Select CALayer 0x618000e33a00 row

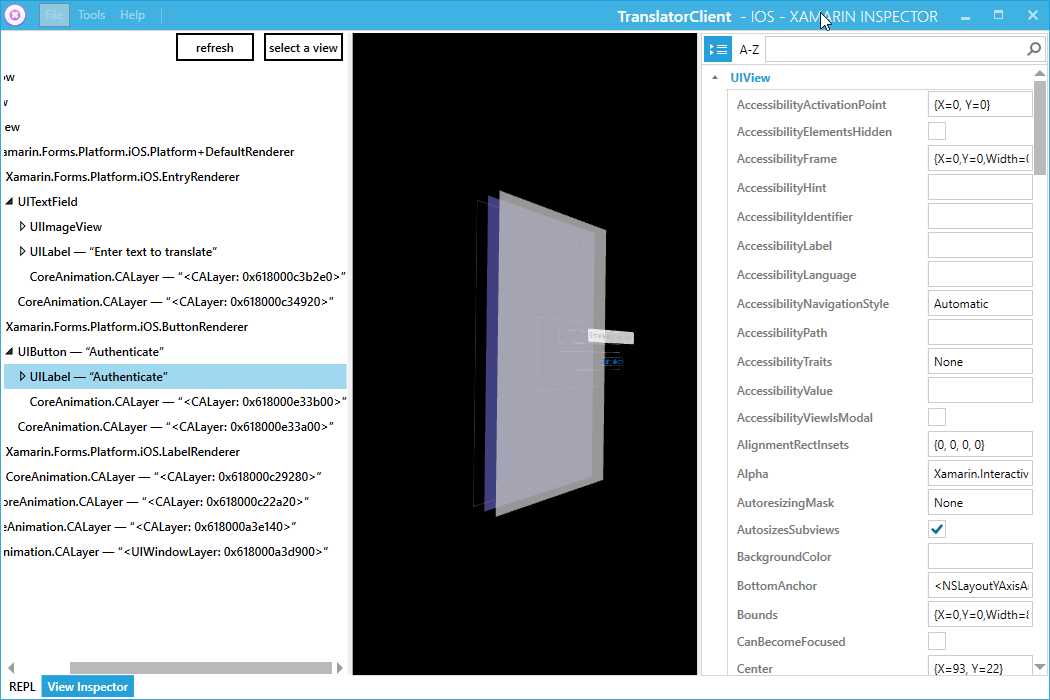[x=175, y=427]
